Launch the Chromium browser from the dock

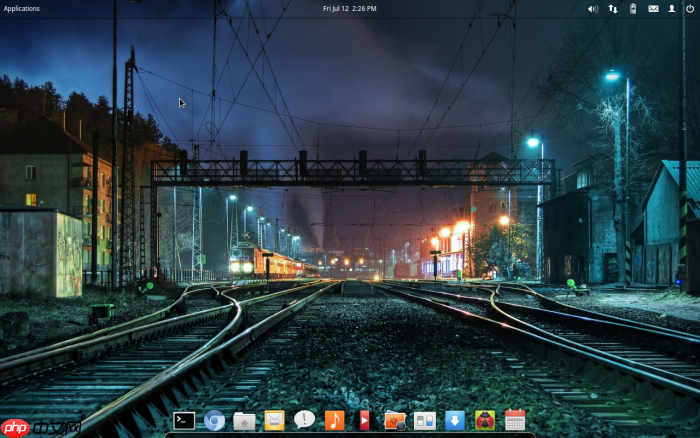[214, 421]
